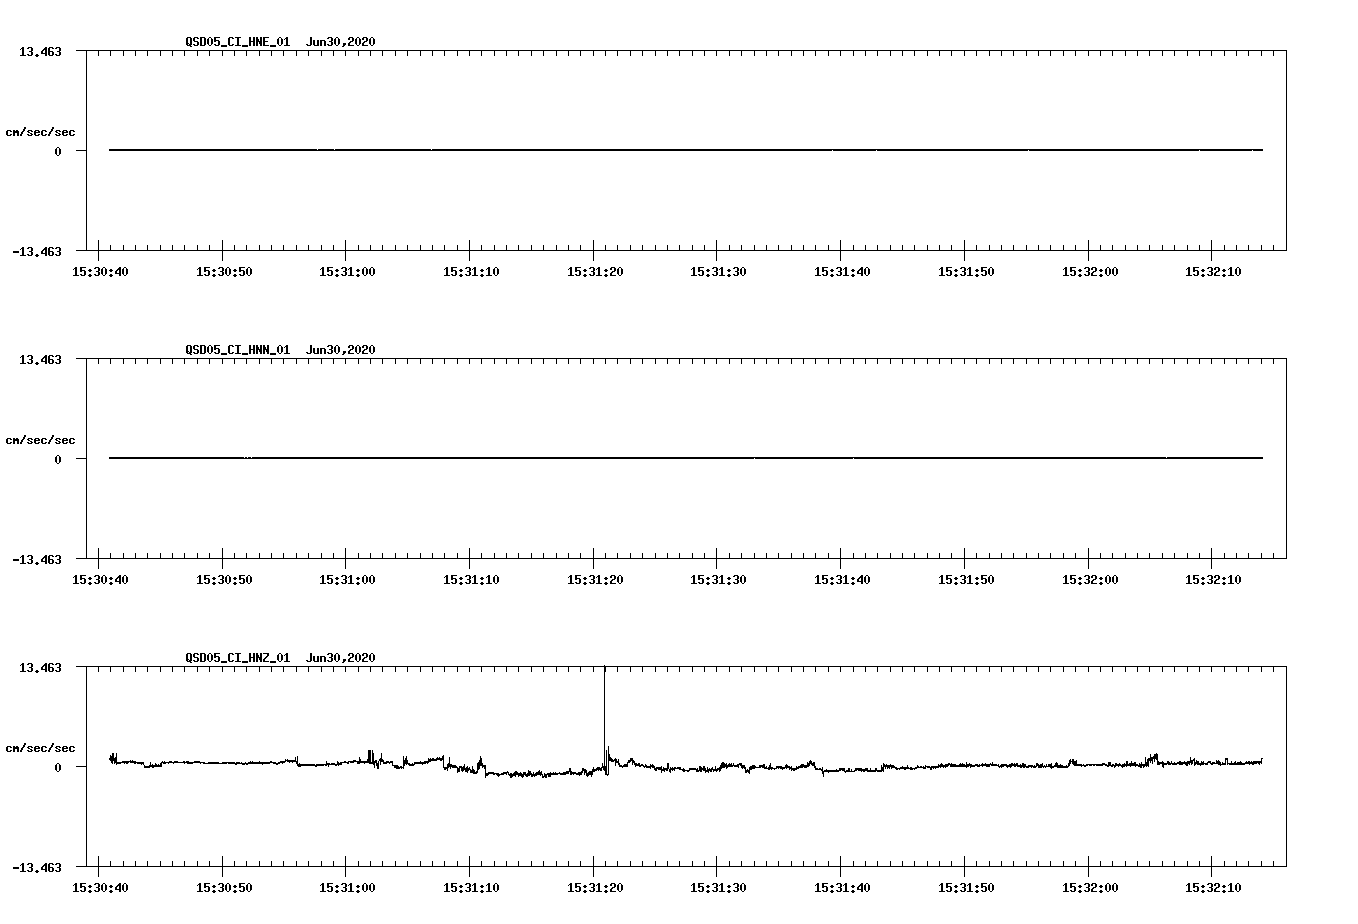Click -13.463 bottom value of HNZ plot
Viewport: 1358px width, 924px height.
37,868
